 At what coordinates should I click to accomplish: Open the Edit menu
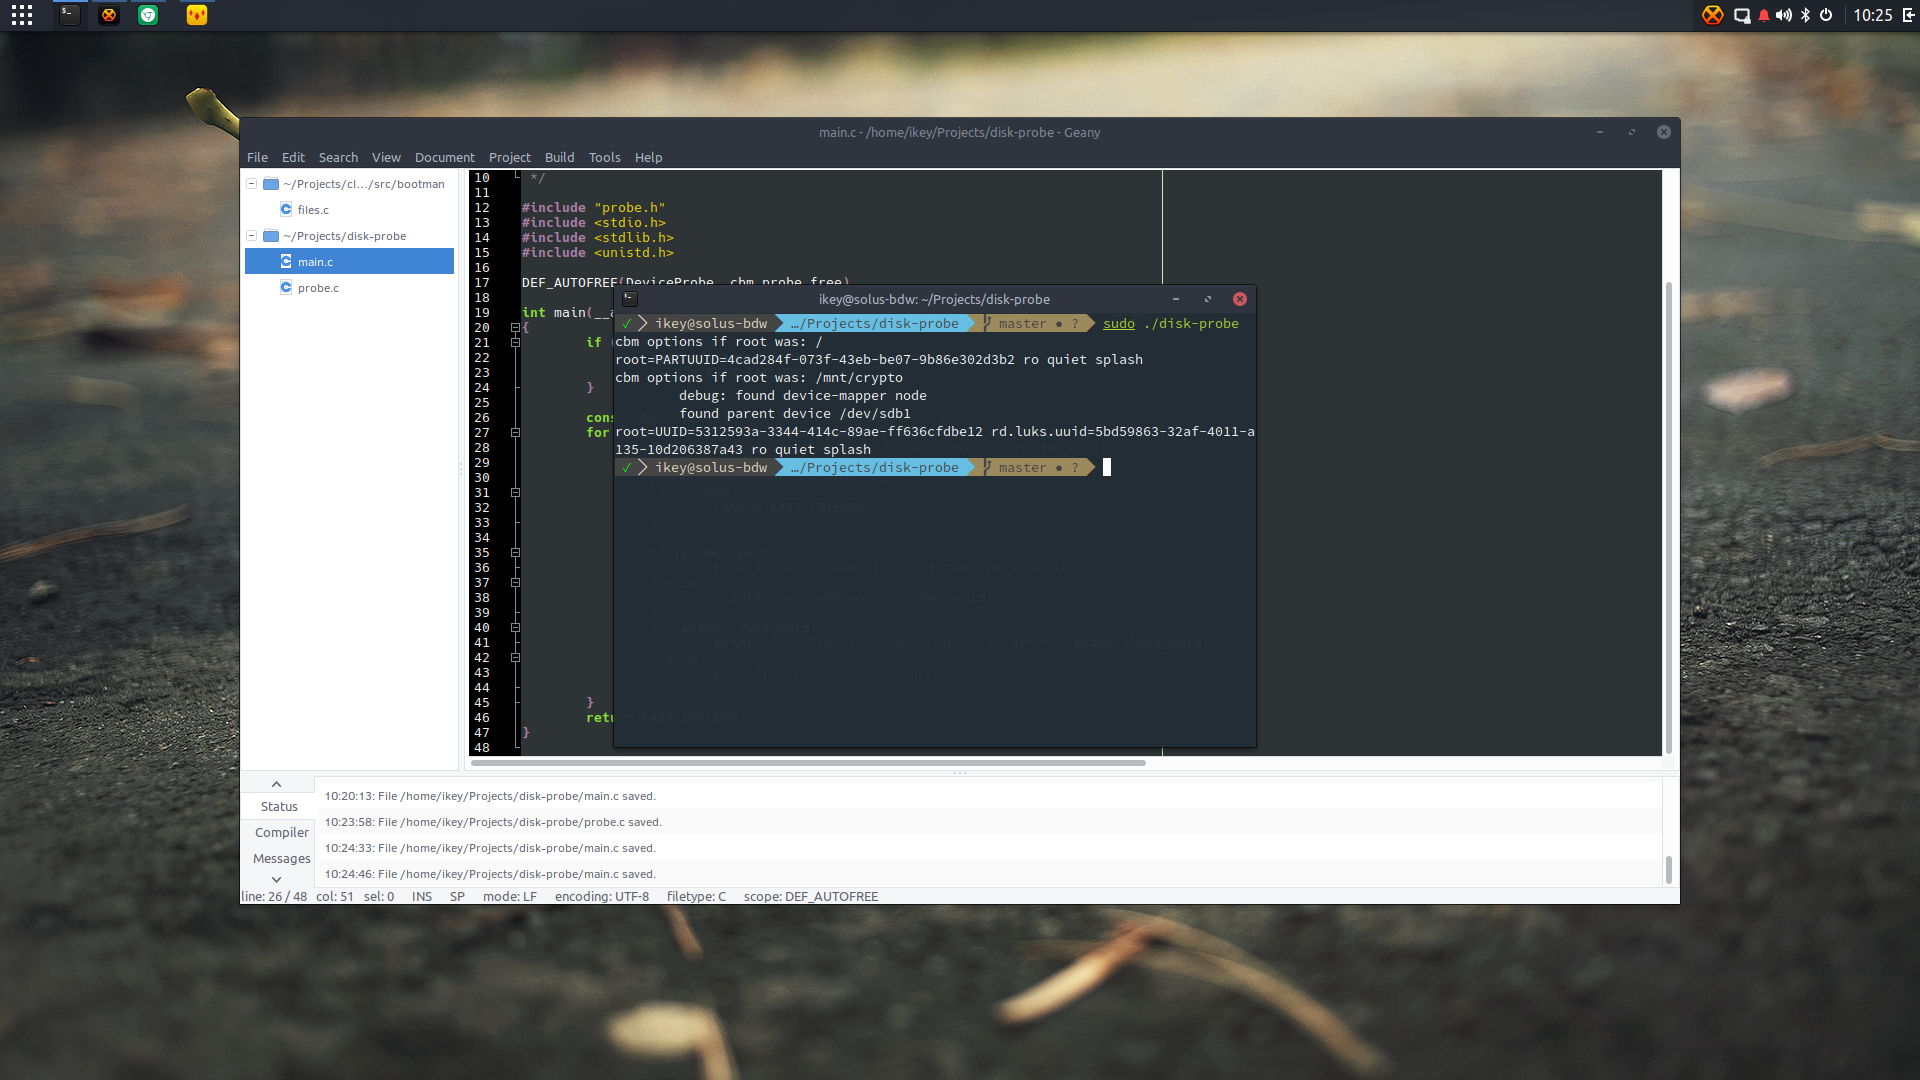[x=293, y=157]
